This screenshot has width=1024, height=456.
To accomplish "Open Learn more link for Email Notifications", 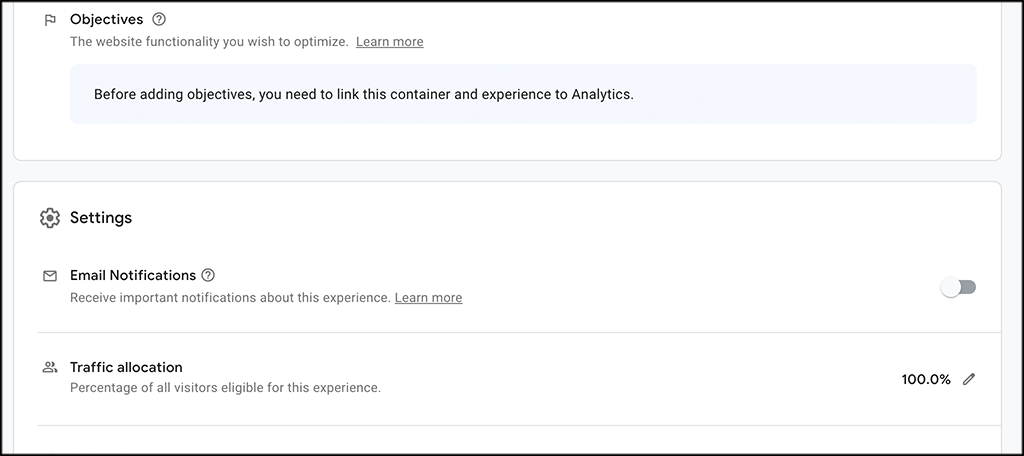I will 428,298.
